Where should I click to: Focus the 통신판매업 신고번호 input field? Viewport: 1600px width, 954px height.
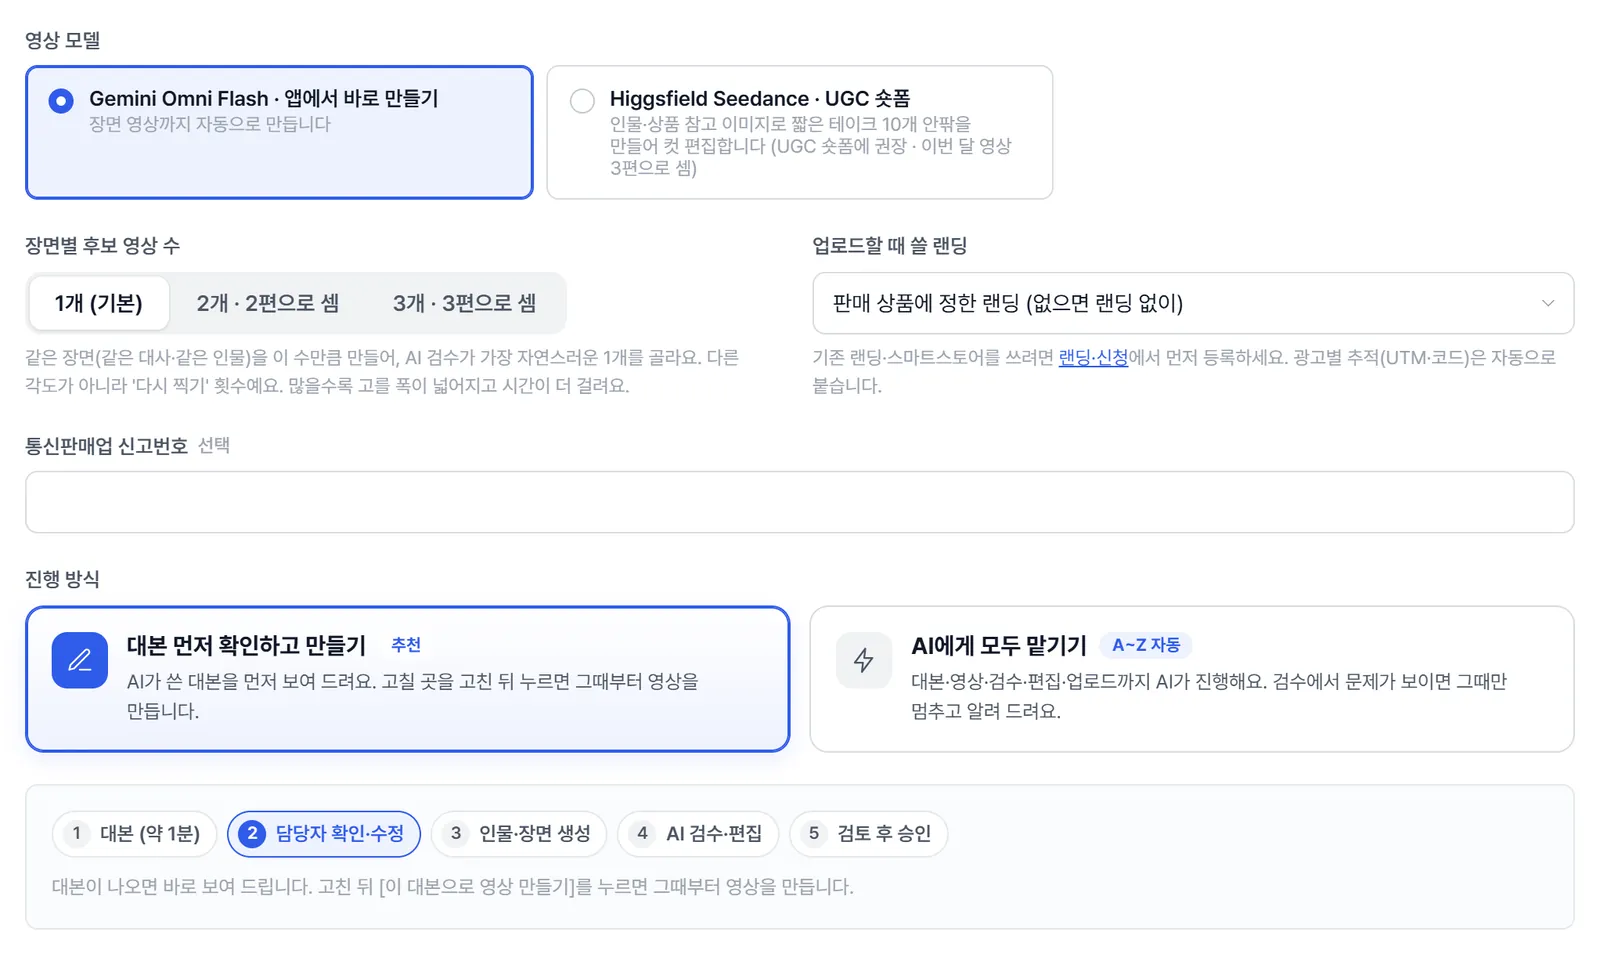800,502
